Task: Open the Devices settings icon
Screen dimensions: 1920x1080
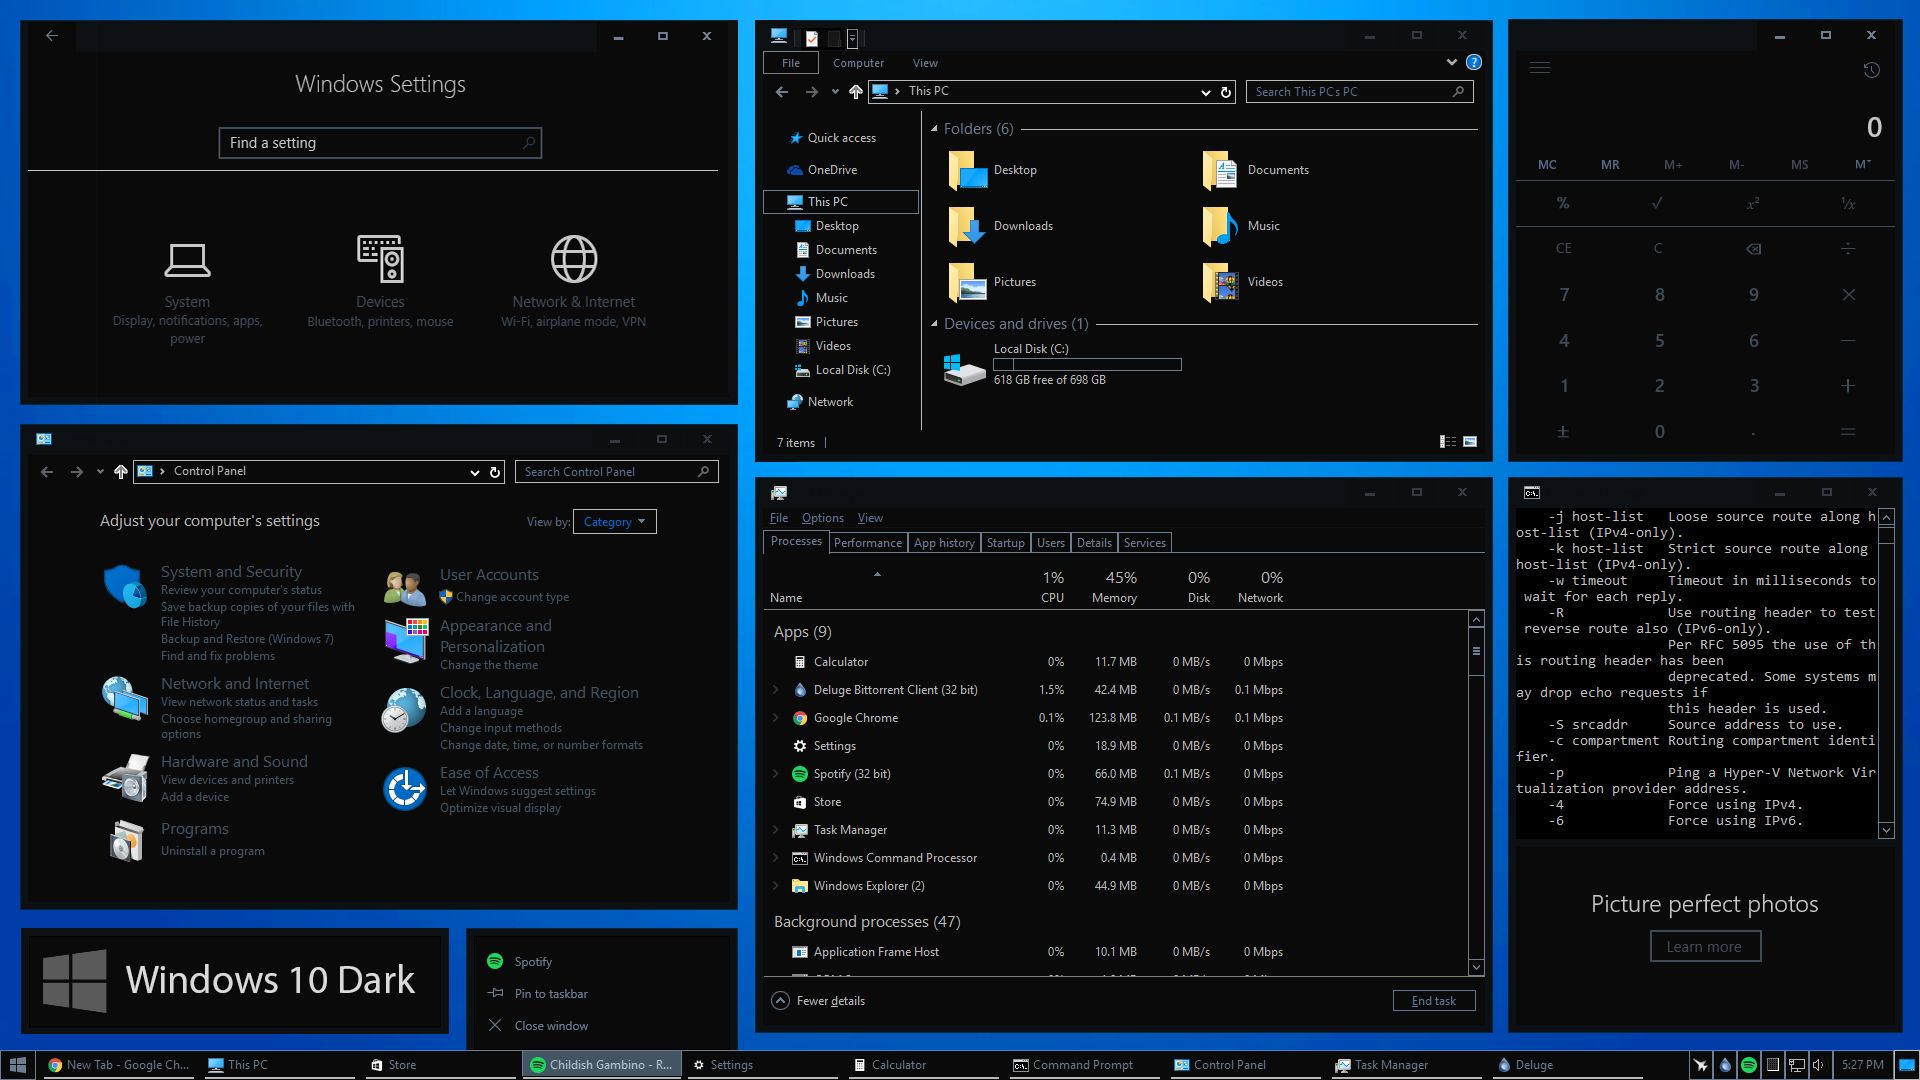Action: pos(380,259)
